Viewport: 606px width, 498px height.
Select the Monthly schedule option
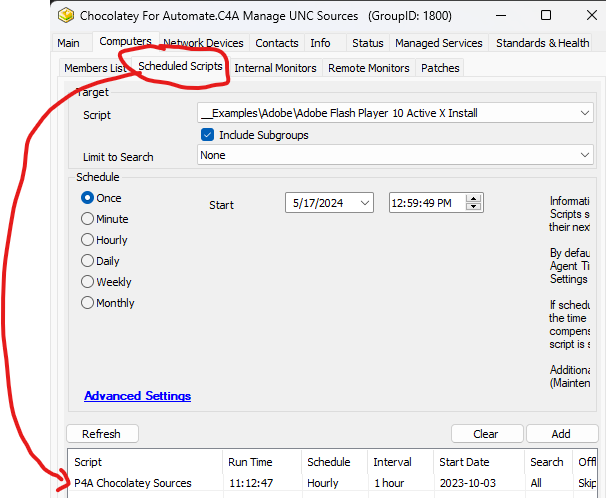[x=87, y=302]
